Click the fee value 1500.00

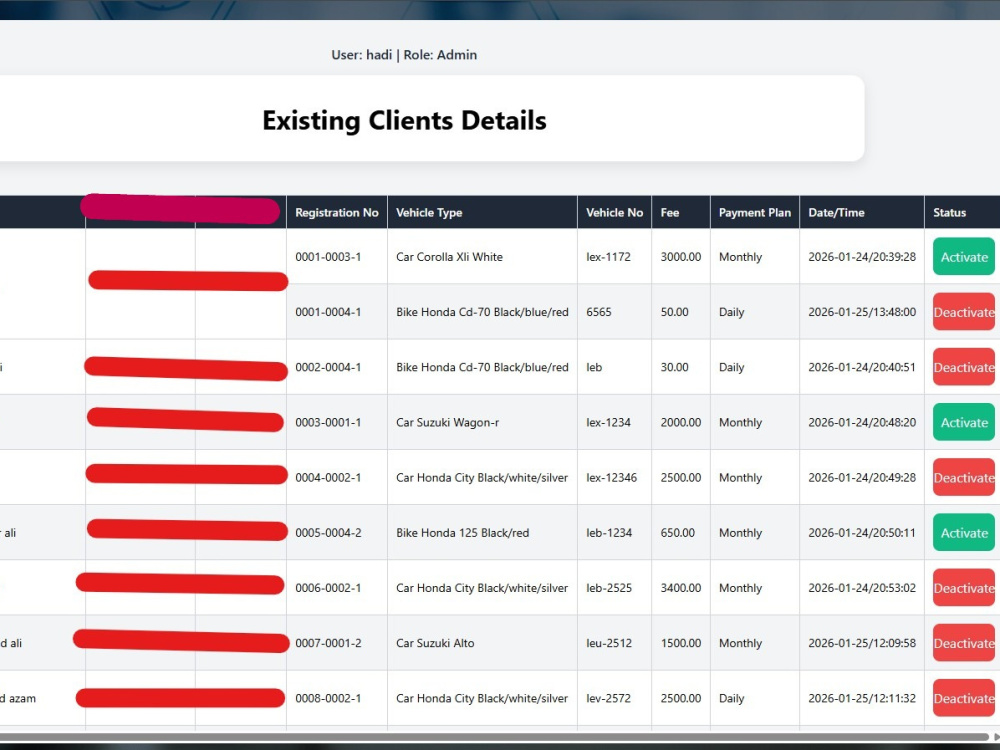pos(680,643)
